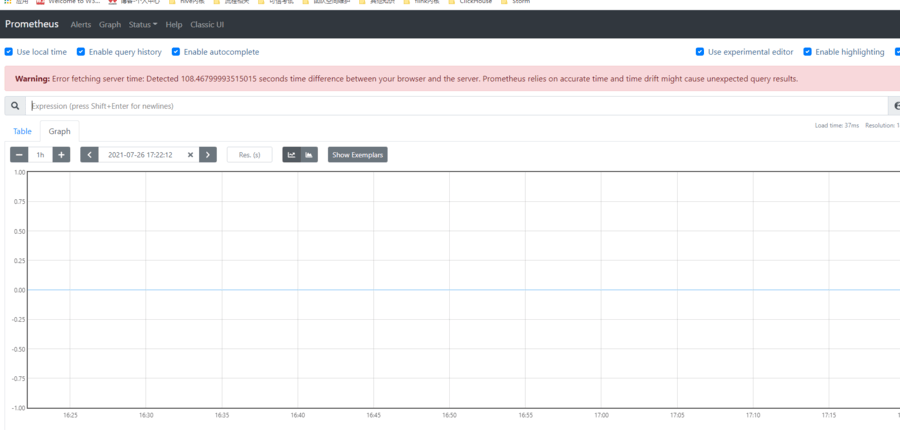Click the x-axis label 17:05

click(677, 414)
